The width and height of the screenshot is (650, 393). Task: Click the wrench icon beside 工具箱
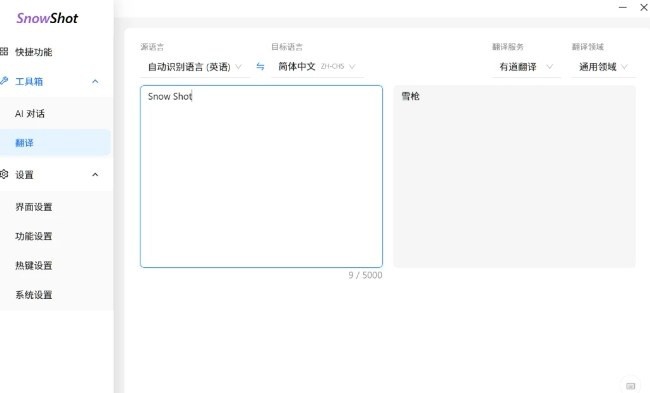click(x=4, y=81)
